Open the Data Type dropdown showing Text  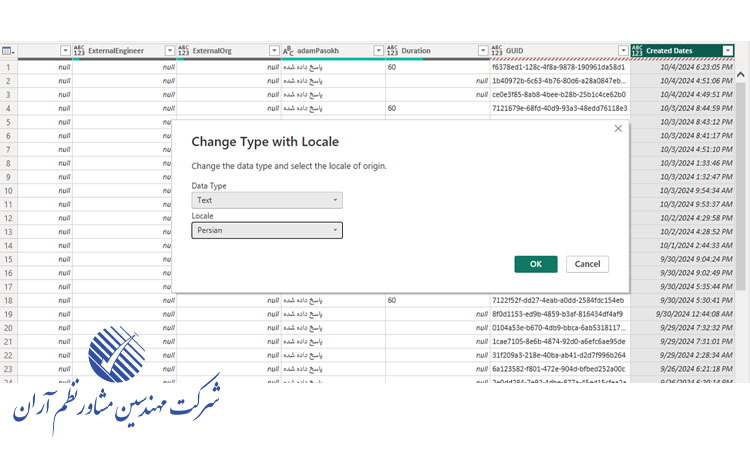pos(267,200)
